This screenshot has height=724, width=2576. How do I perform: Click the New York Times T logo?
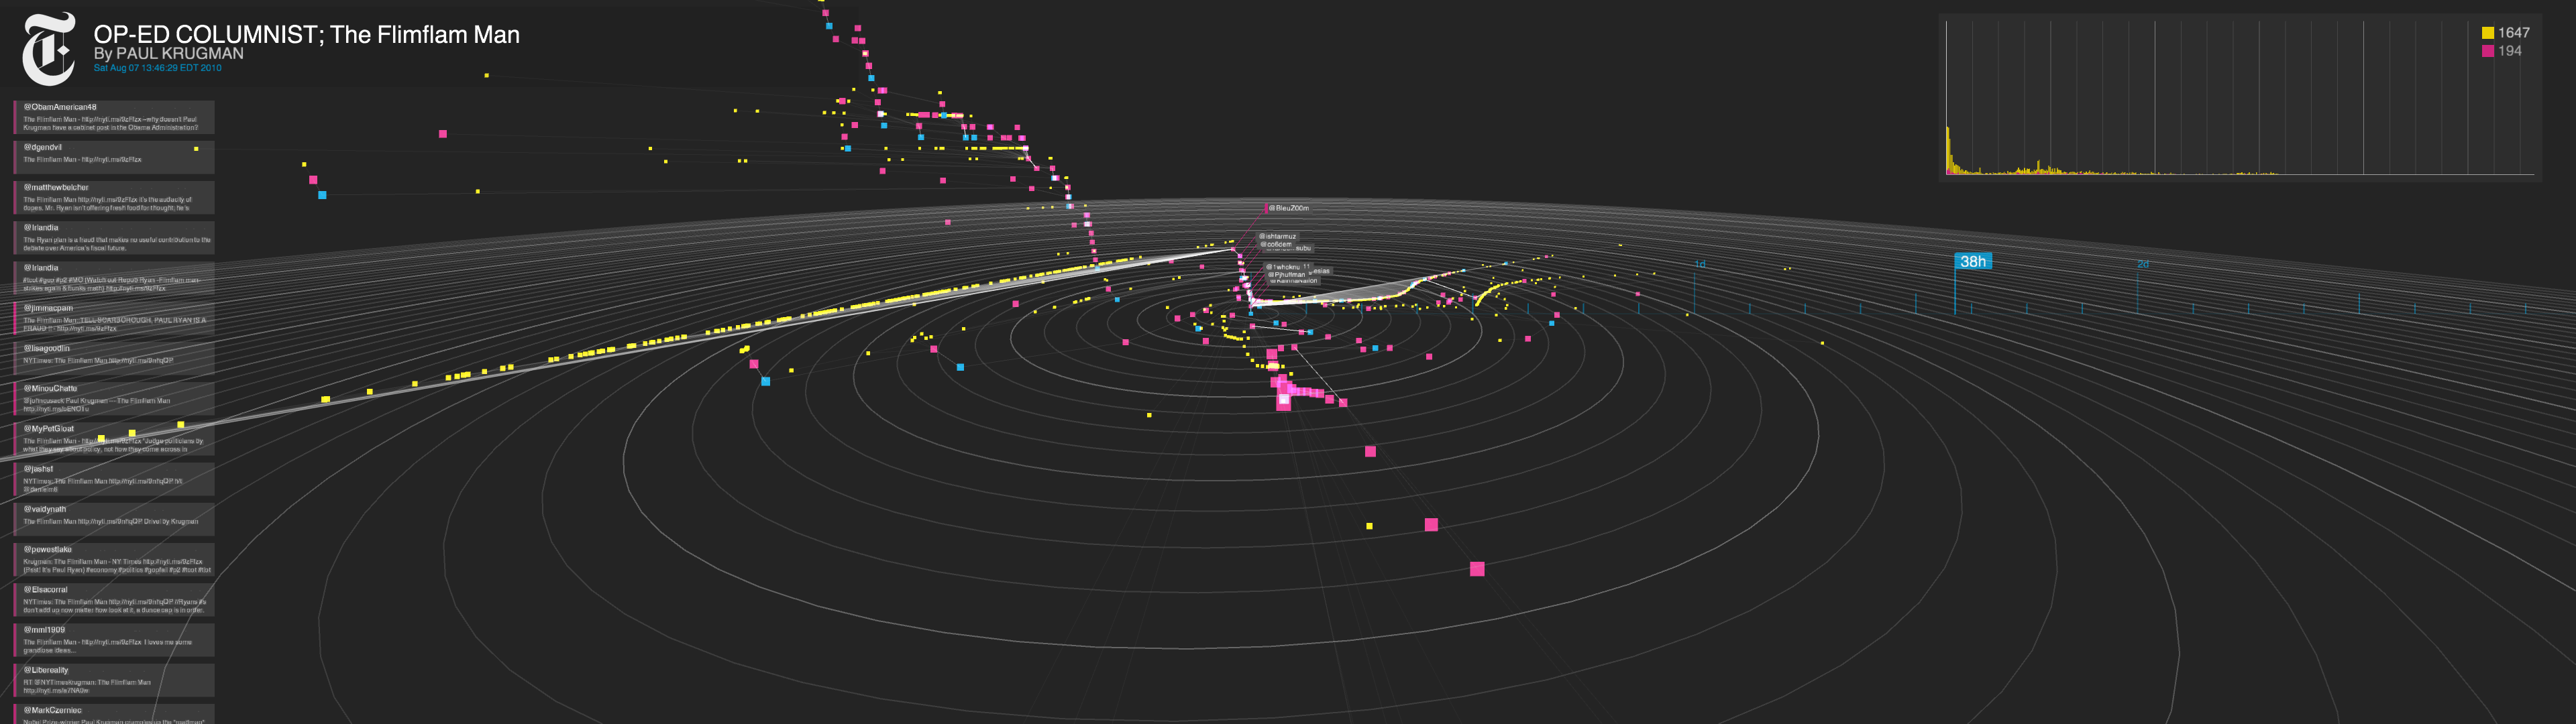click(x=48, y=48)
